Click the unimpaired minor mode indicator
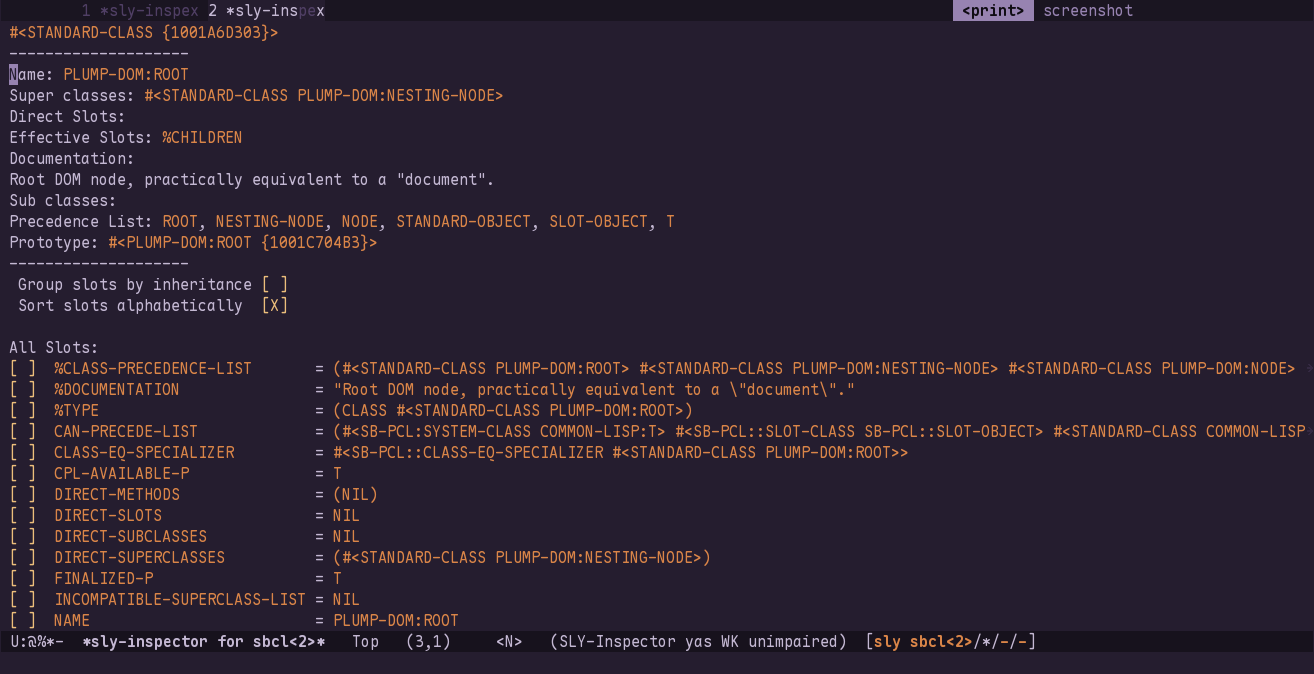The image size is (1314, 674). pos(793,641)
